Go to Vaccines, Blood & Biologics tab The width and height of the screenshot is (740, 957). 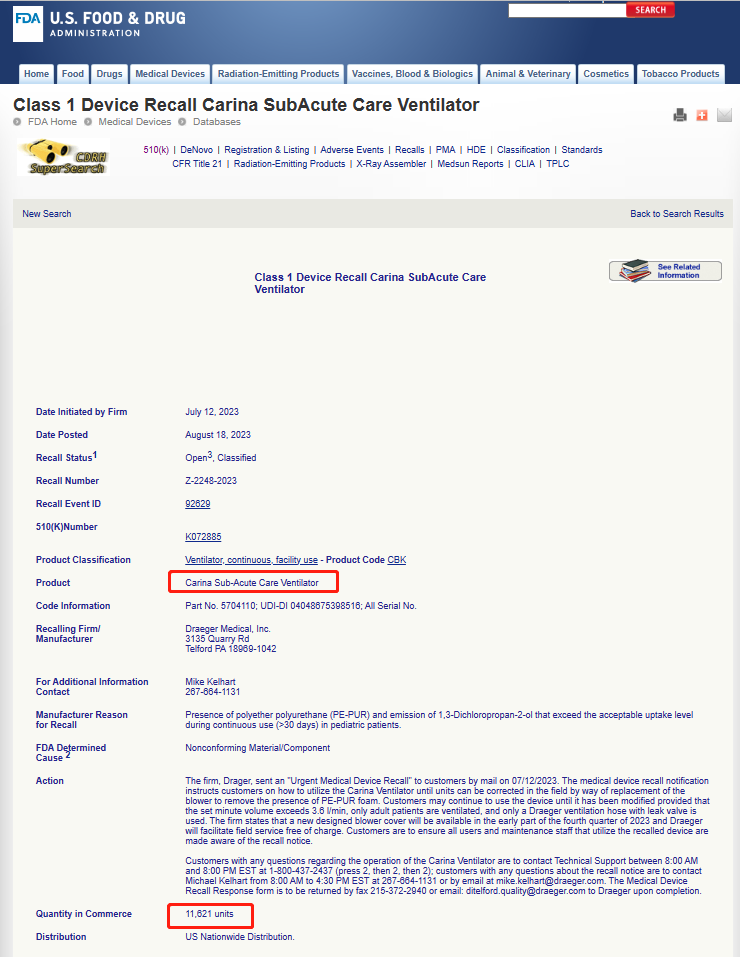(412, 74)
